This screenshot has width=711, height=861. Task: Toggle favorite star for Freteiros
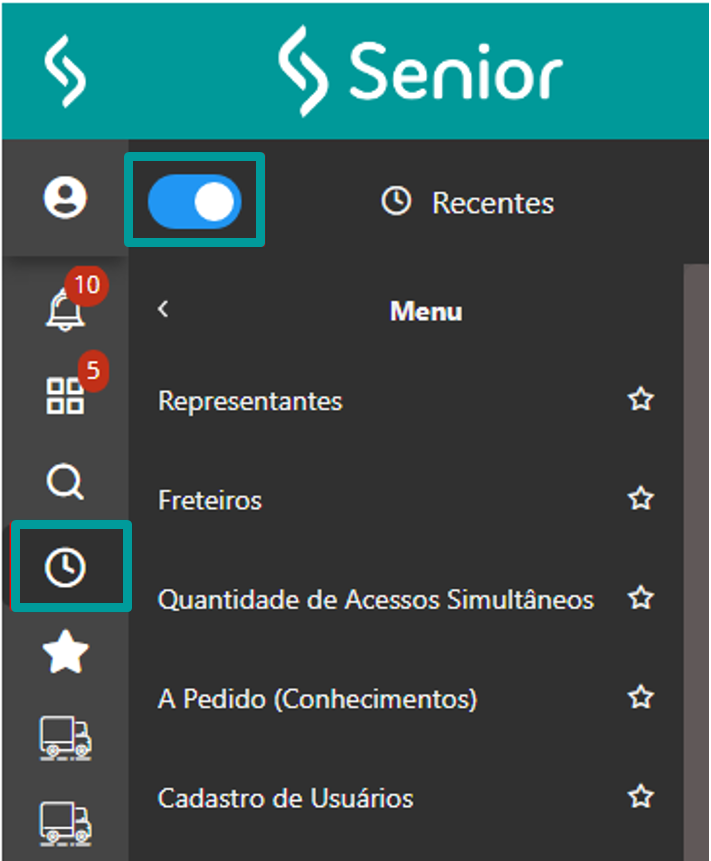point(640,499)
